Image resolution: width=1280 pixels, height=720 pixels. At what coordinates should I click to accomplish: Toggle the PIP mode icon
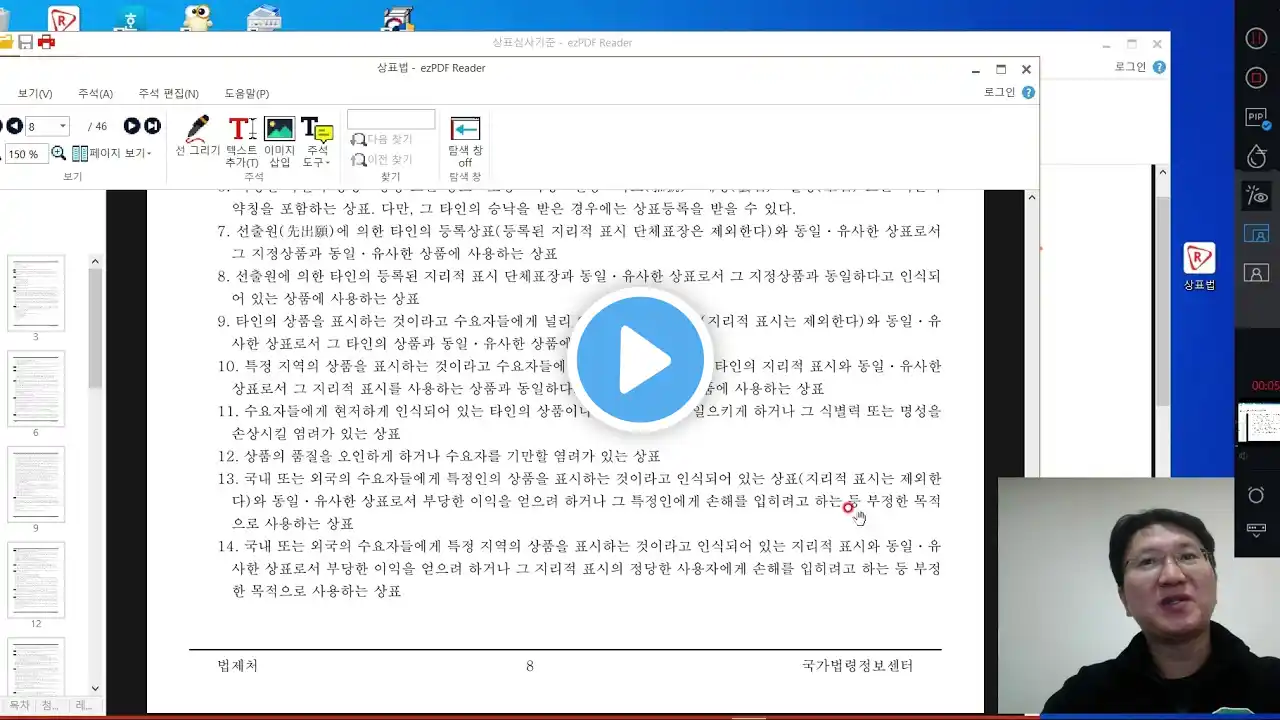[x=1257, y=118]
